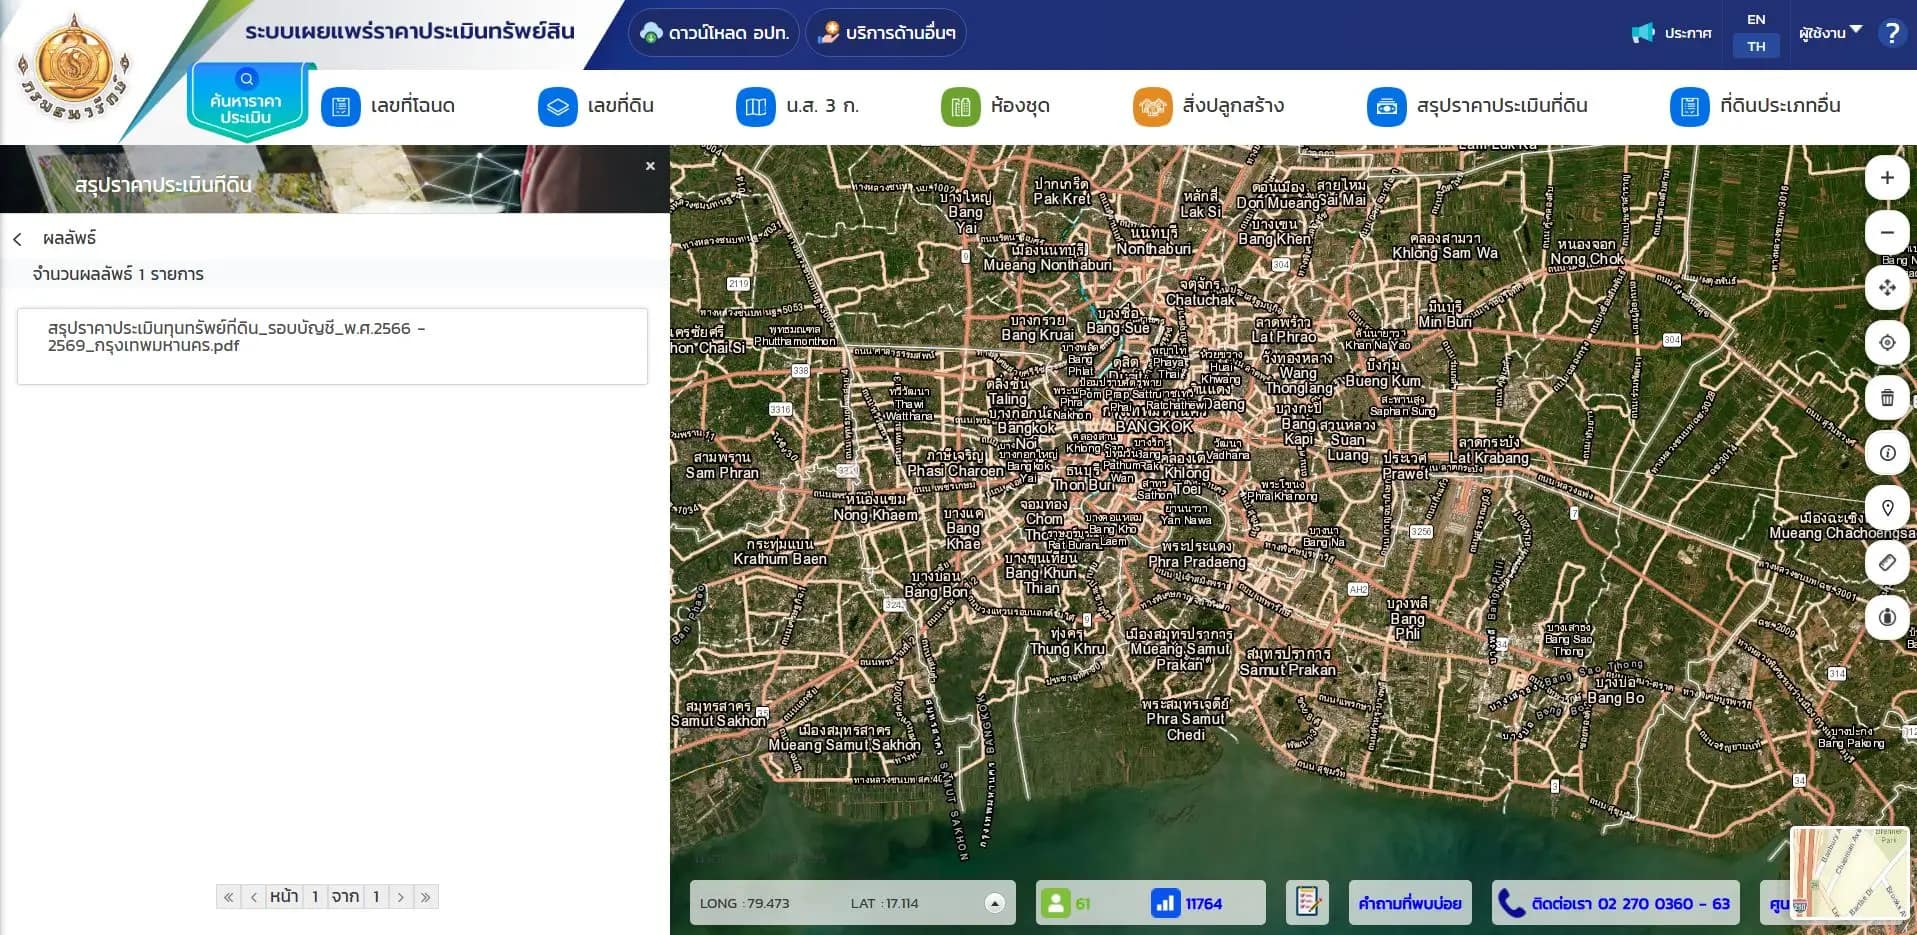Viewport: 1917px width, 935px height.
Task: Click ดาวน์โหลด อปท. button
Action: click(x=714, y=33)
